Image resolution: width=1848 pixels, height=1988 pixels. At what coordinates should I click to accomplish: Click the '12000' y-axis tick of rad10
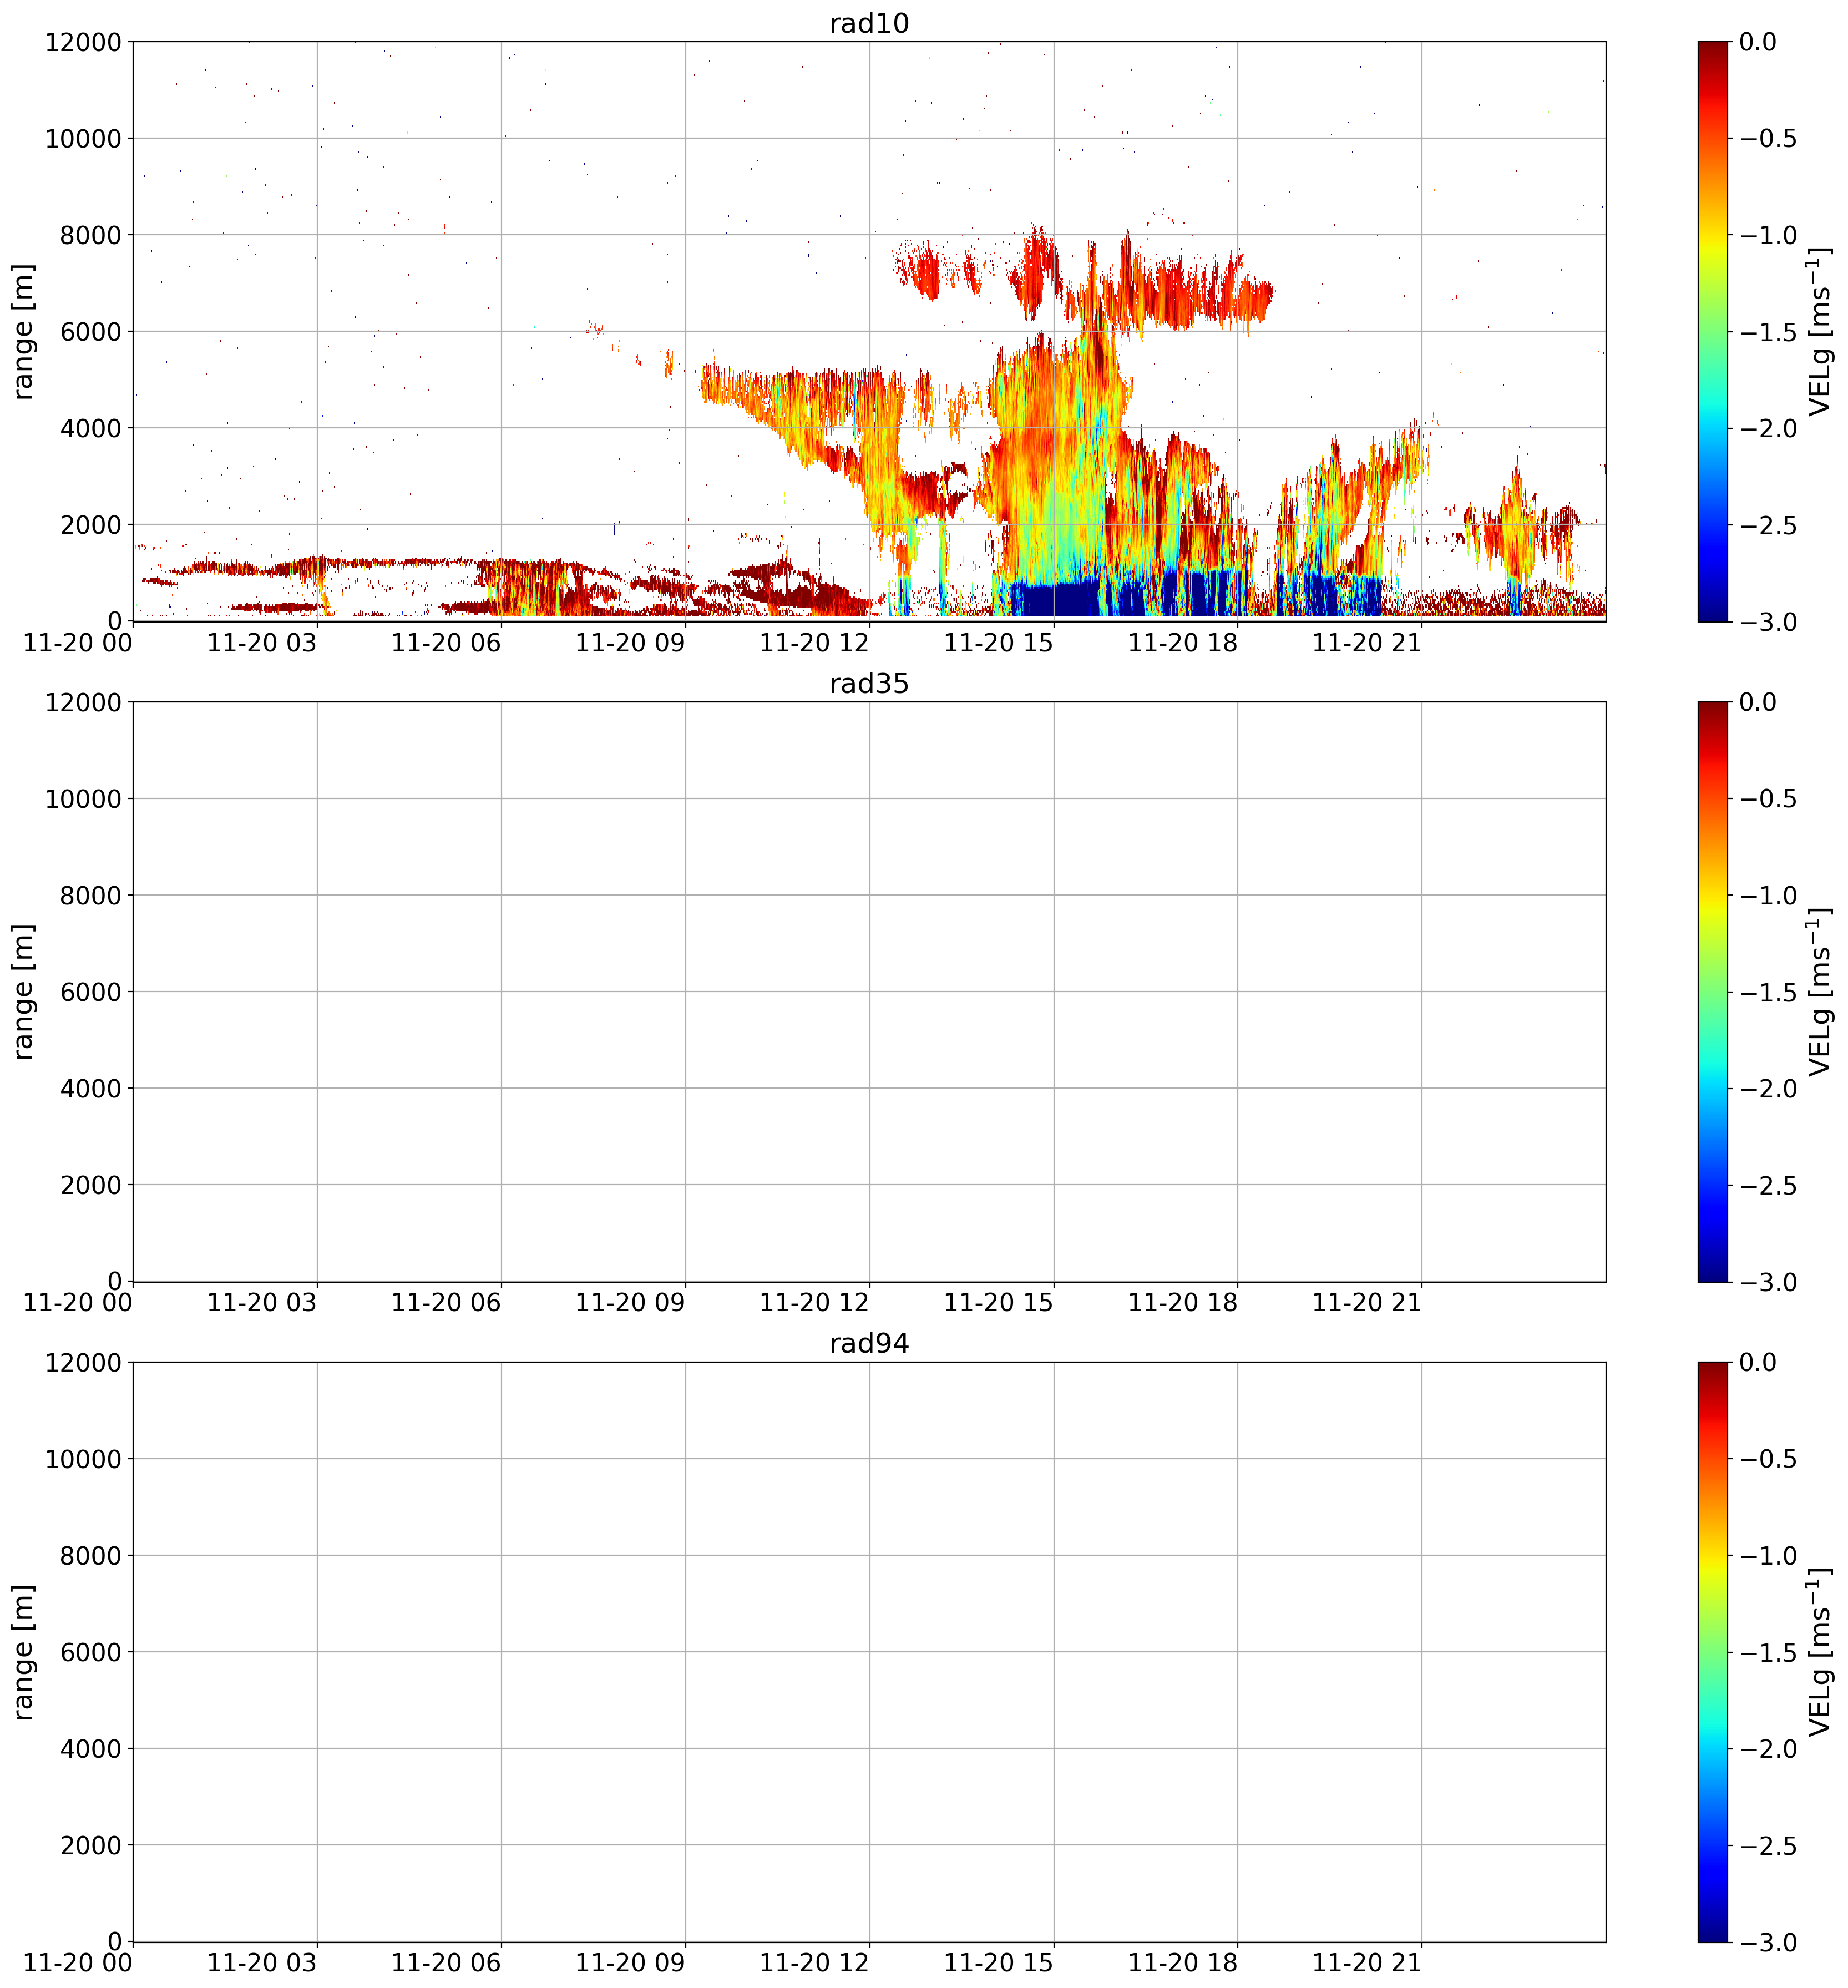[83, 42]
